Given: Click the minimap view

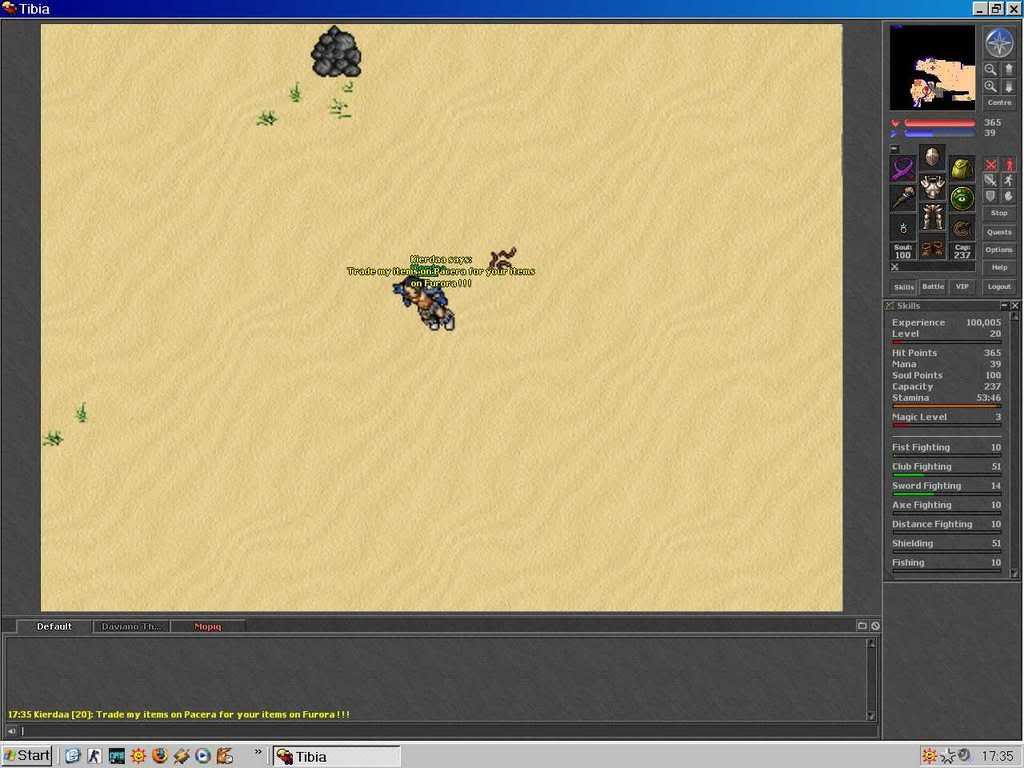Looking at the screenshot, I should (x=932, y=68).
